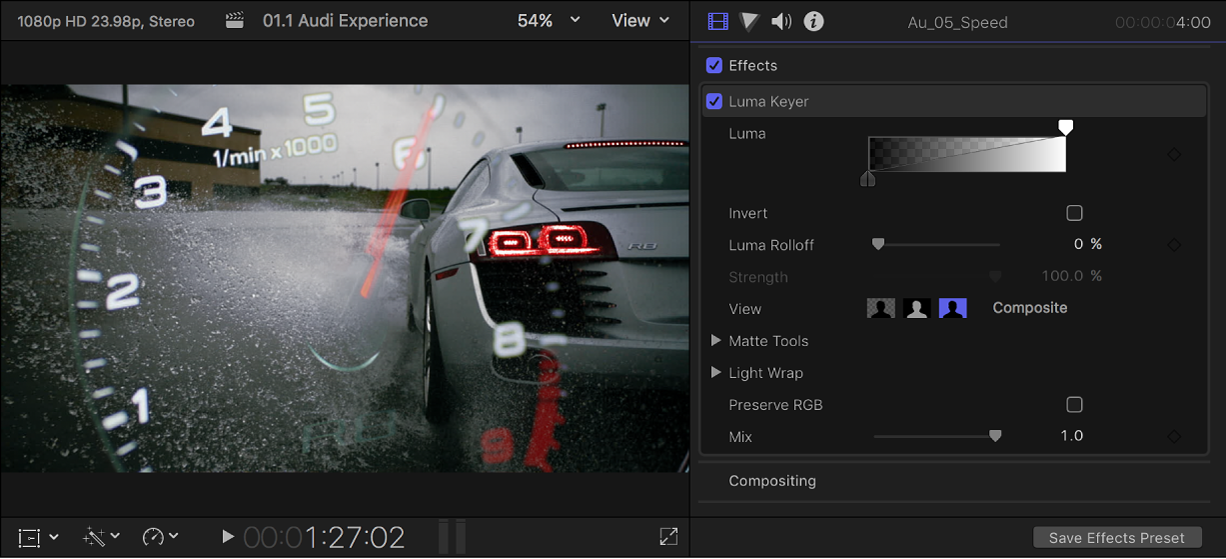Uncheck the Effects checkbox
The width and height of the screenshot is (1226, 559).
(x=714, y=65)
